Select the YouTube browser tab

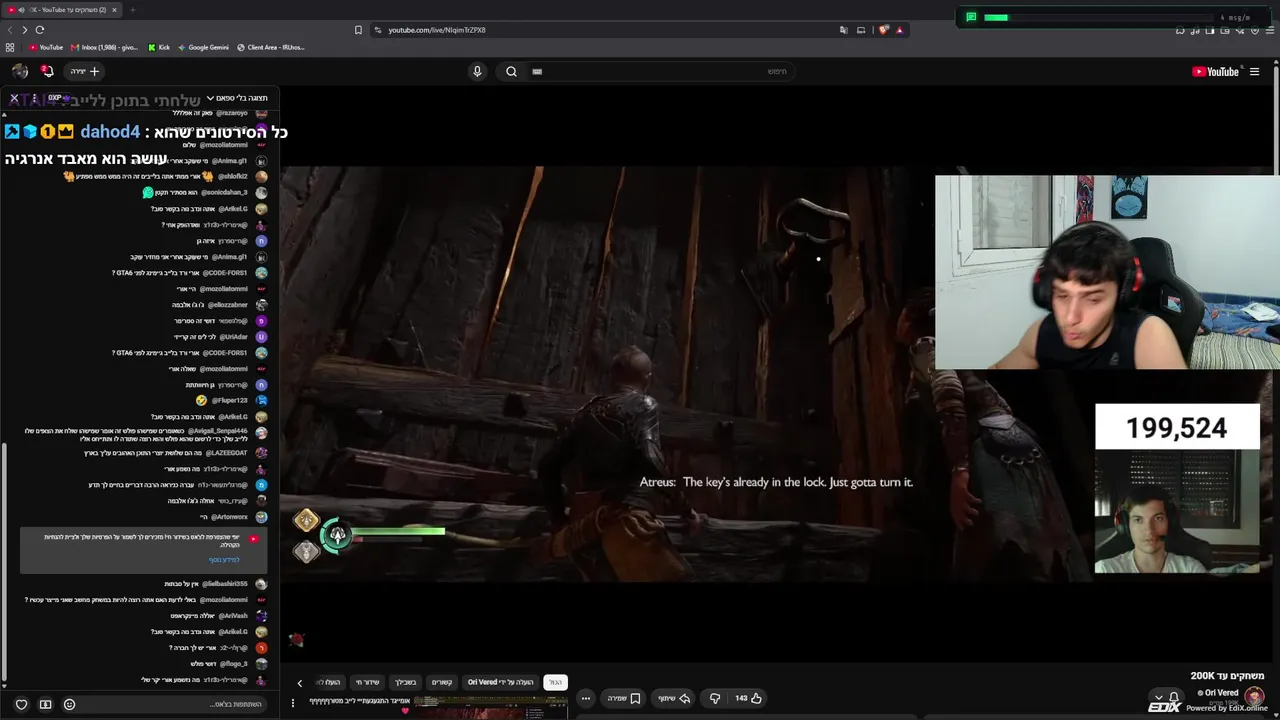(x=63, y=10)
